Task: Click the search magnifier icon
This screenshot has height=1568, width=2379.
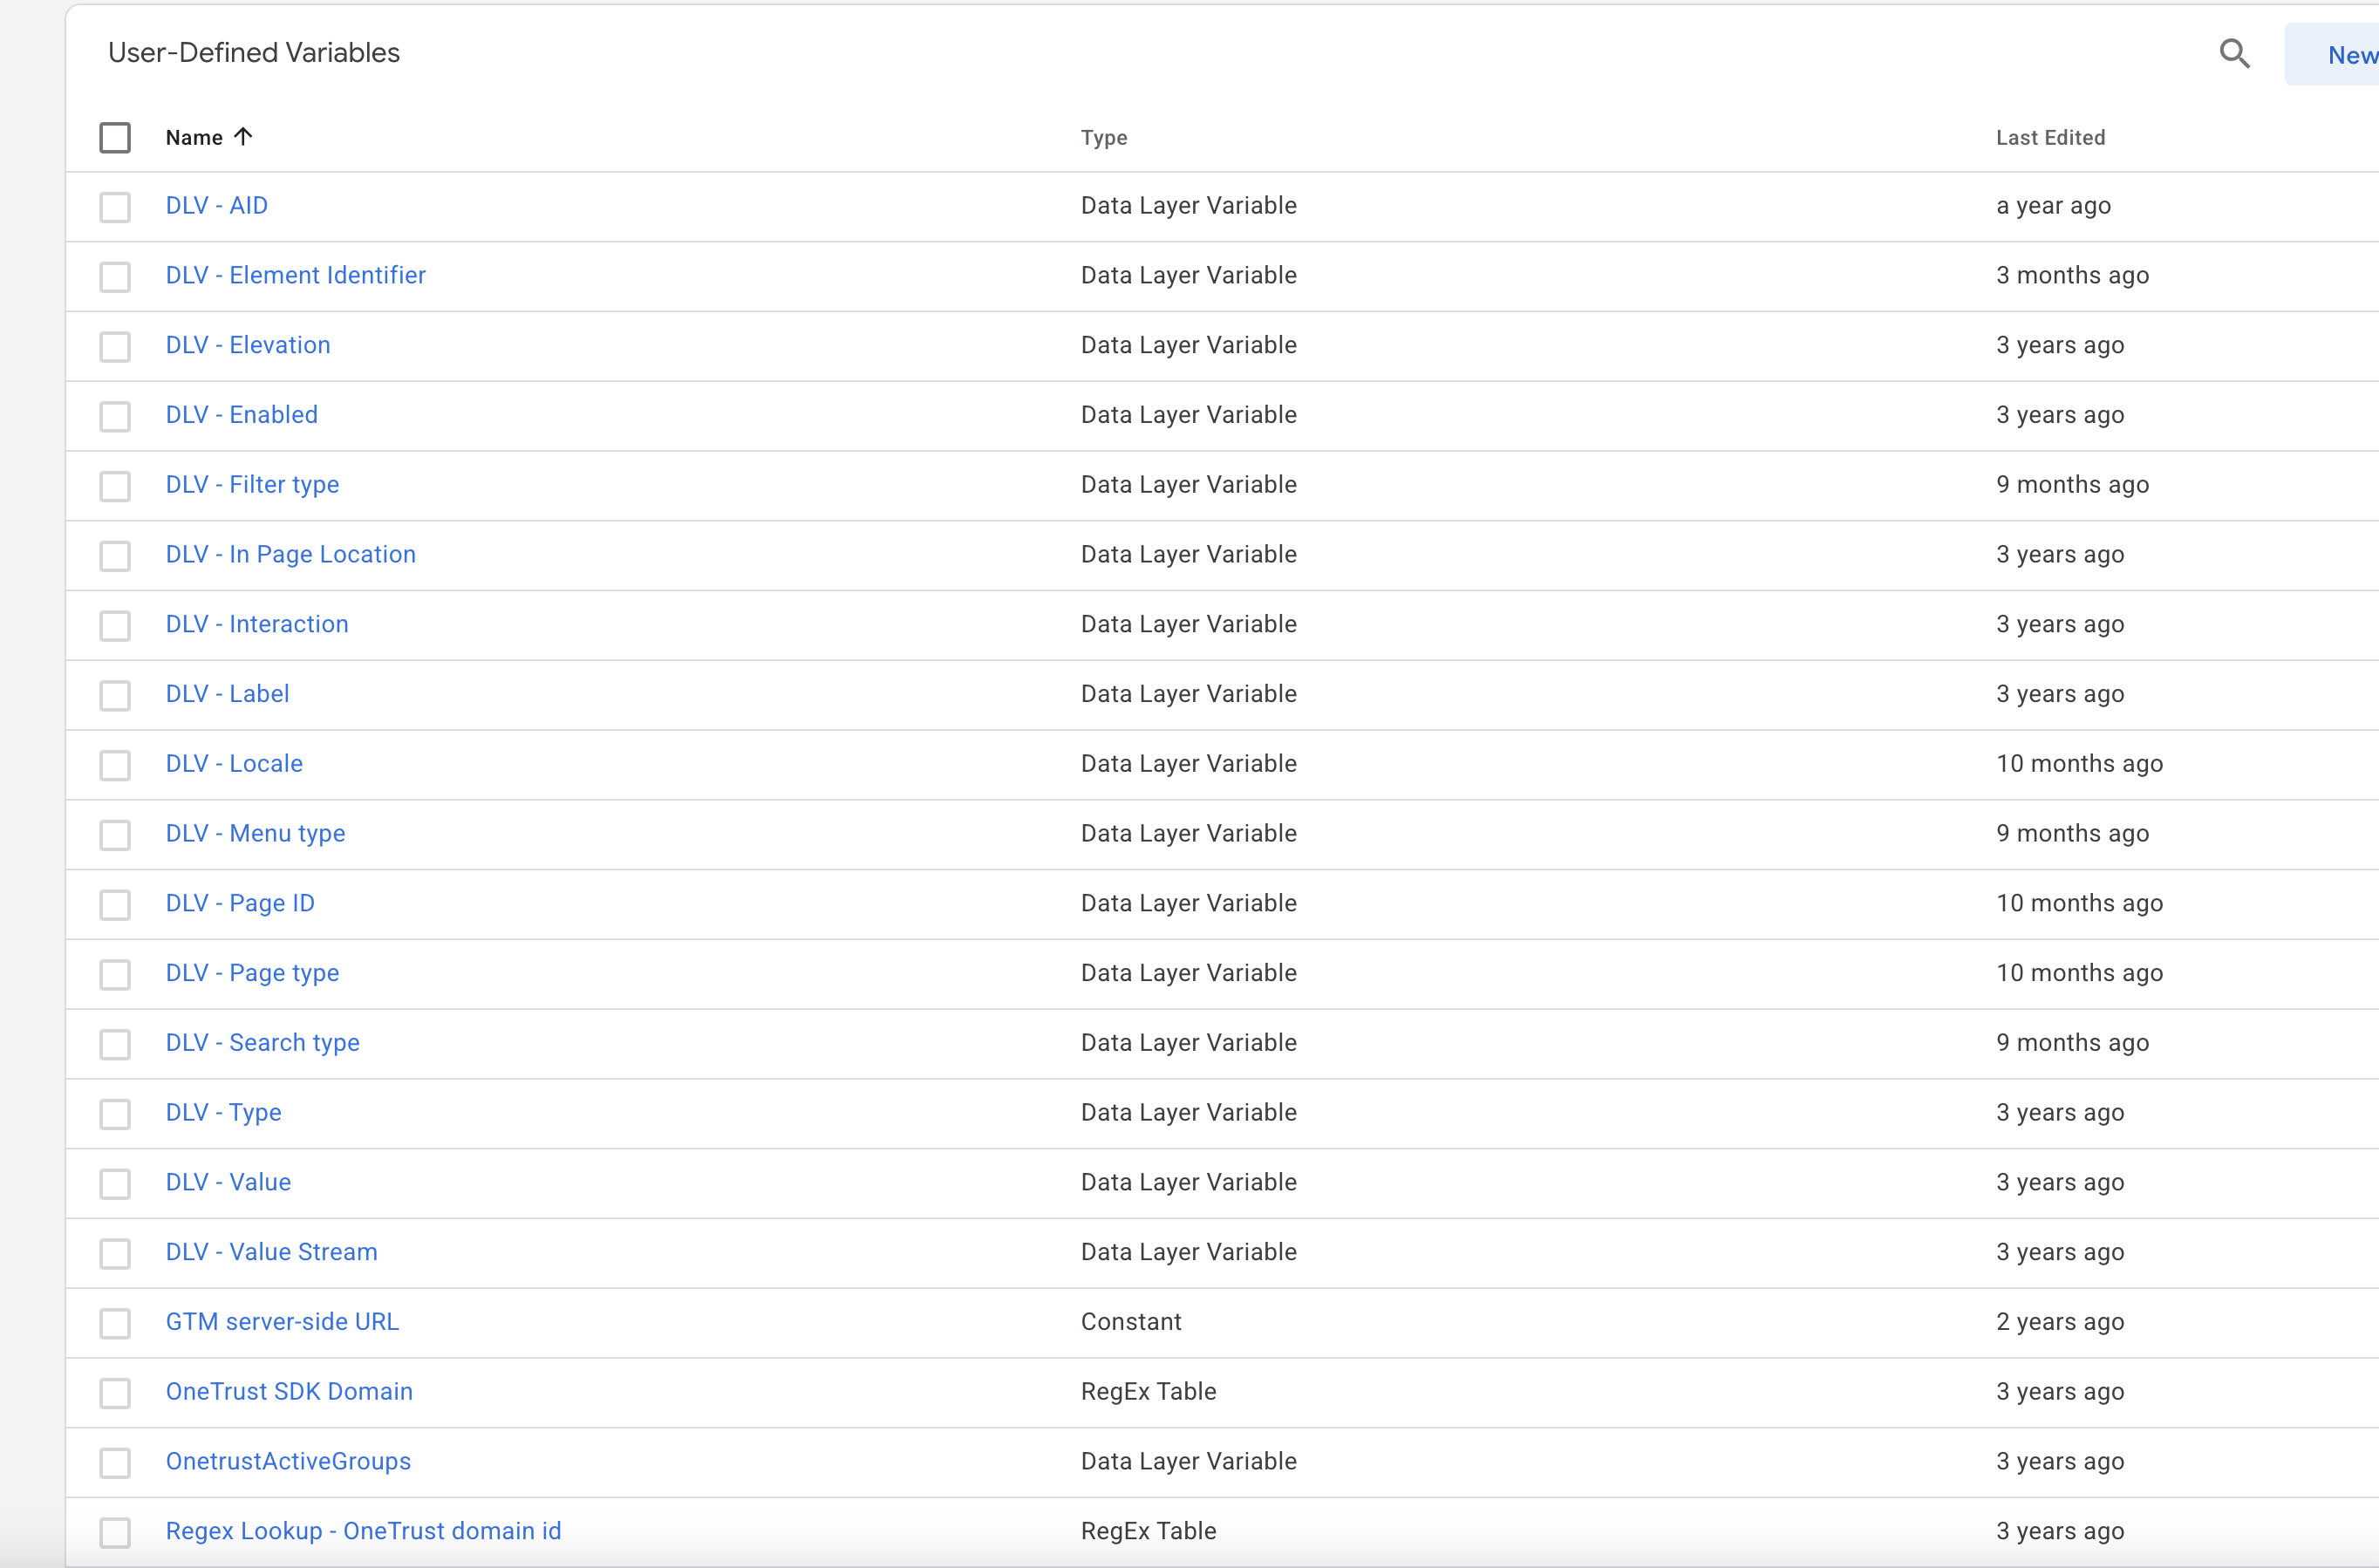Action: pyautogui.click(x=2234, y=54)
